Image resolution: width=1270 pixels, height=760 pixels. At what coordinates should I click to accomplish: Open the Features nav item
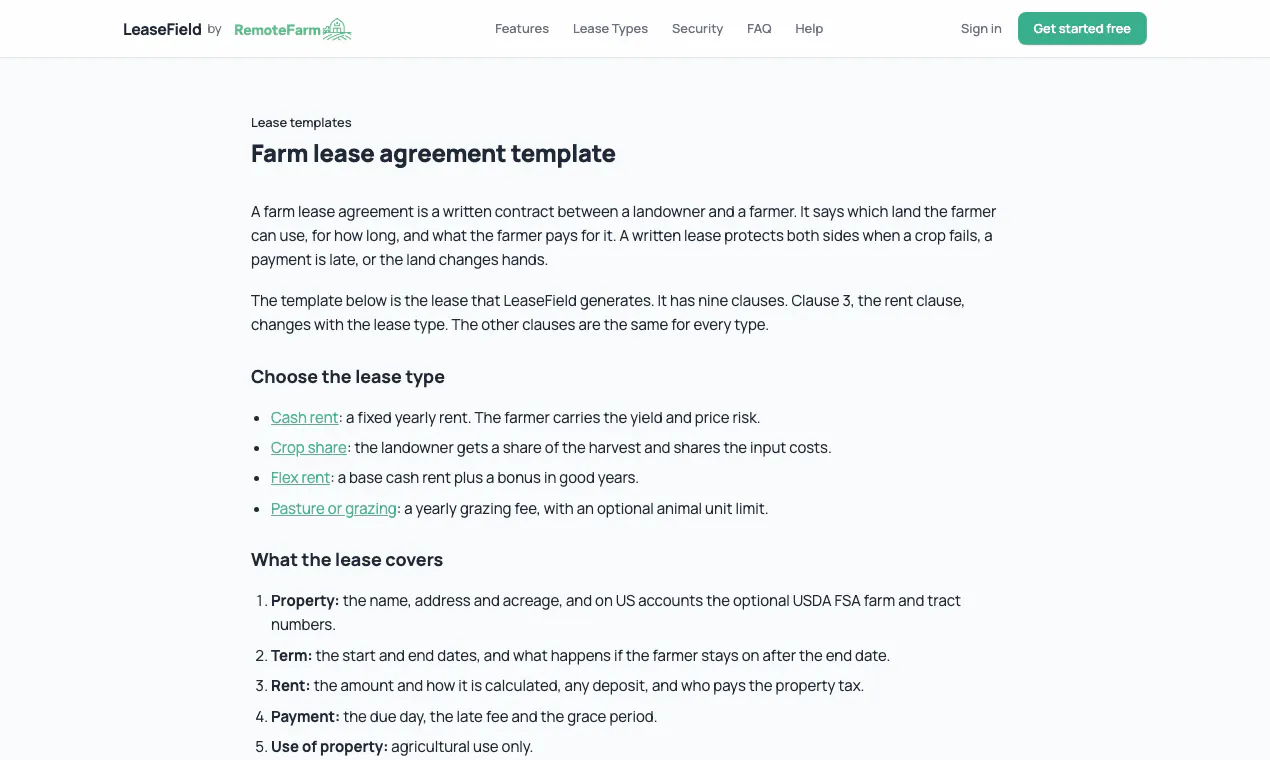[x=522, y=29]
